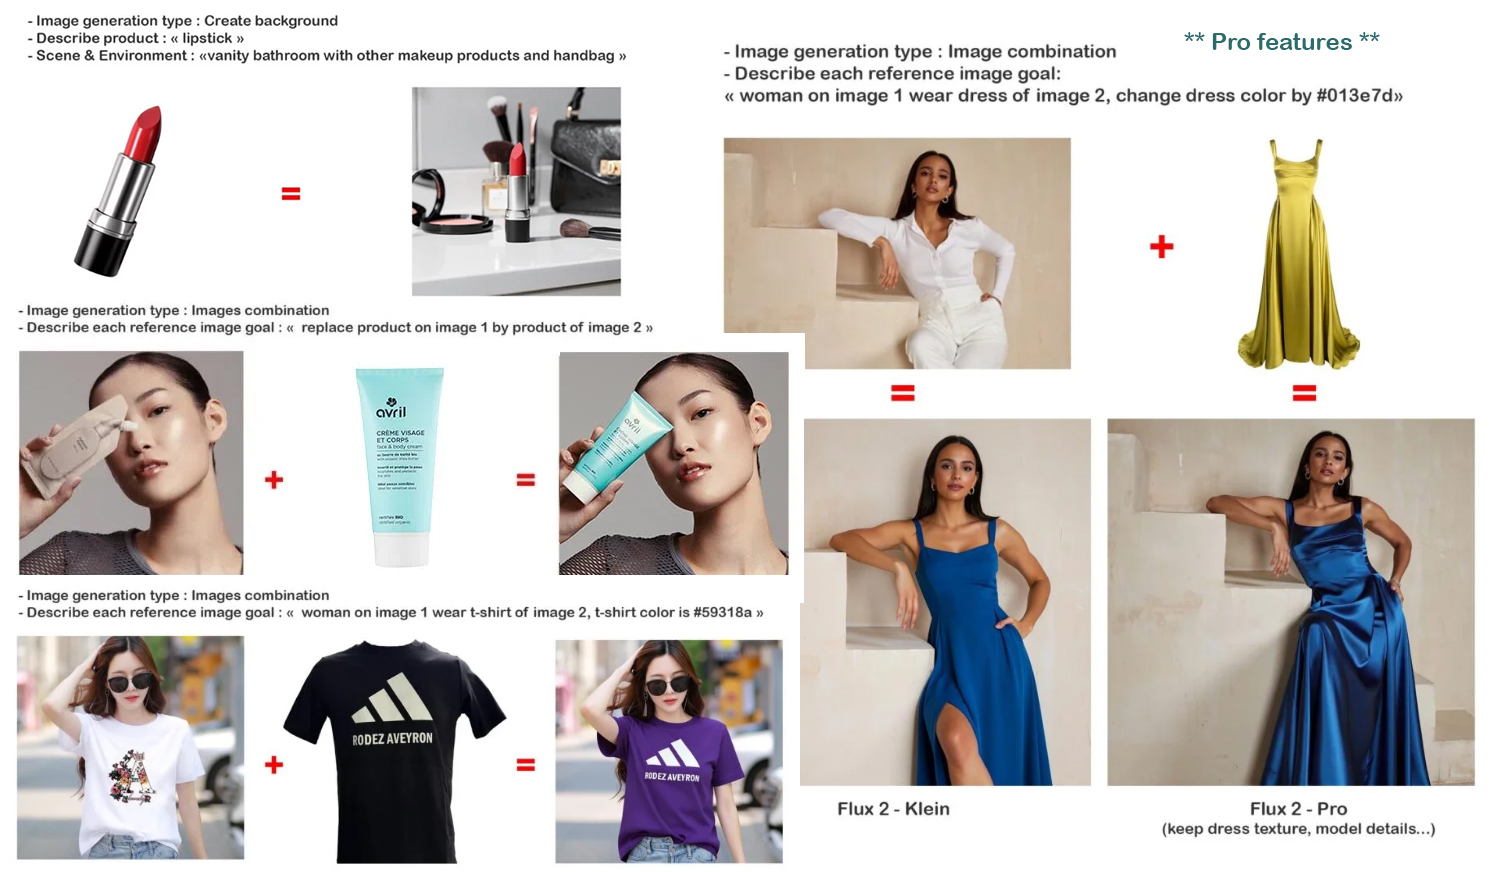Click the red equals sign under the yellow dress
Viewport: 1500px width, 872px height.
(1304, 394)
